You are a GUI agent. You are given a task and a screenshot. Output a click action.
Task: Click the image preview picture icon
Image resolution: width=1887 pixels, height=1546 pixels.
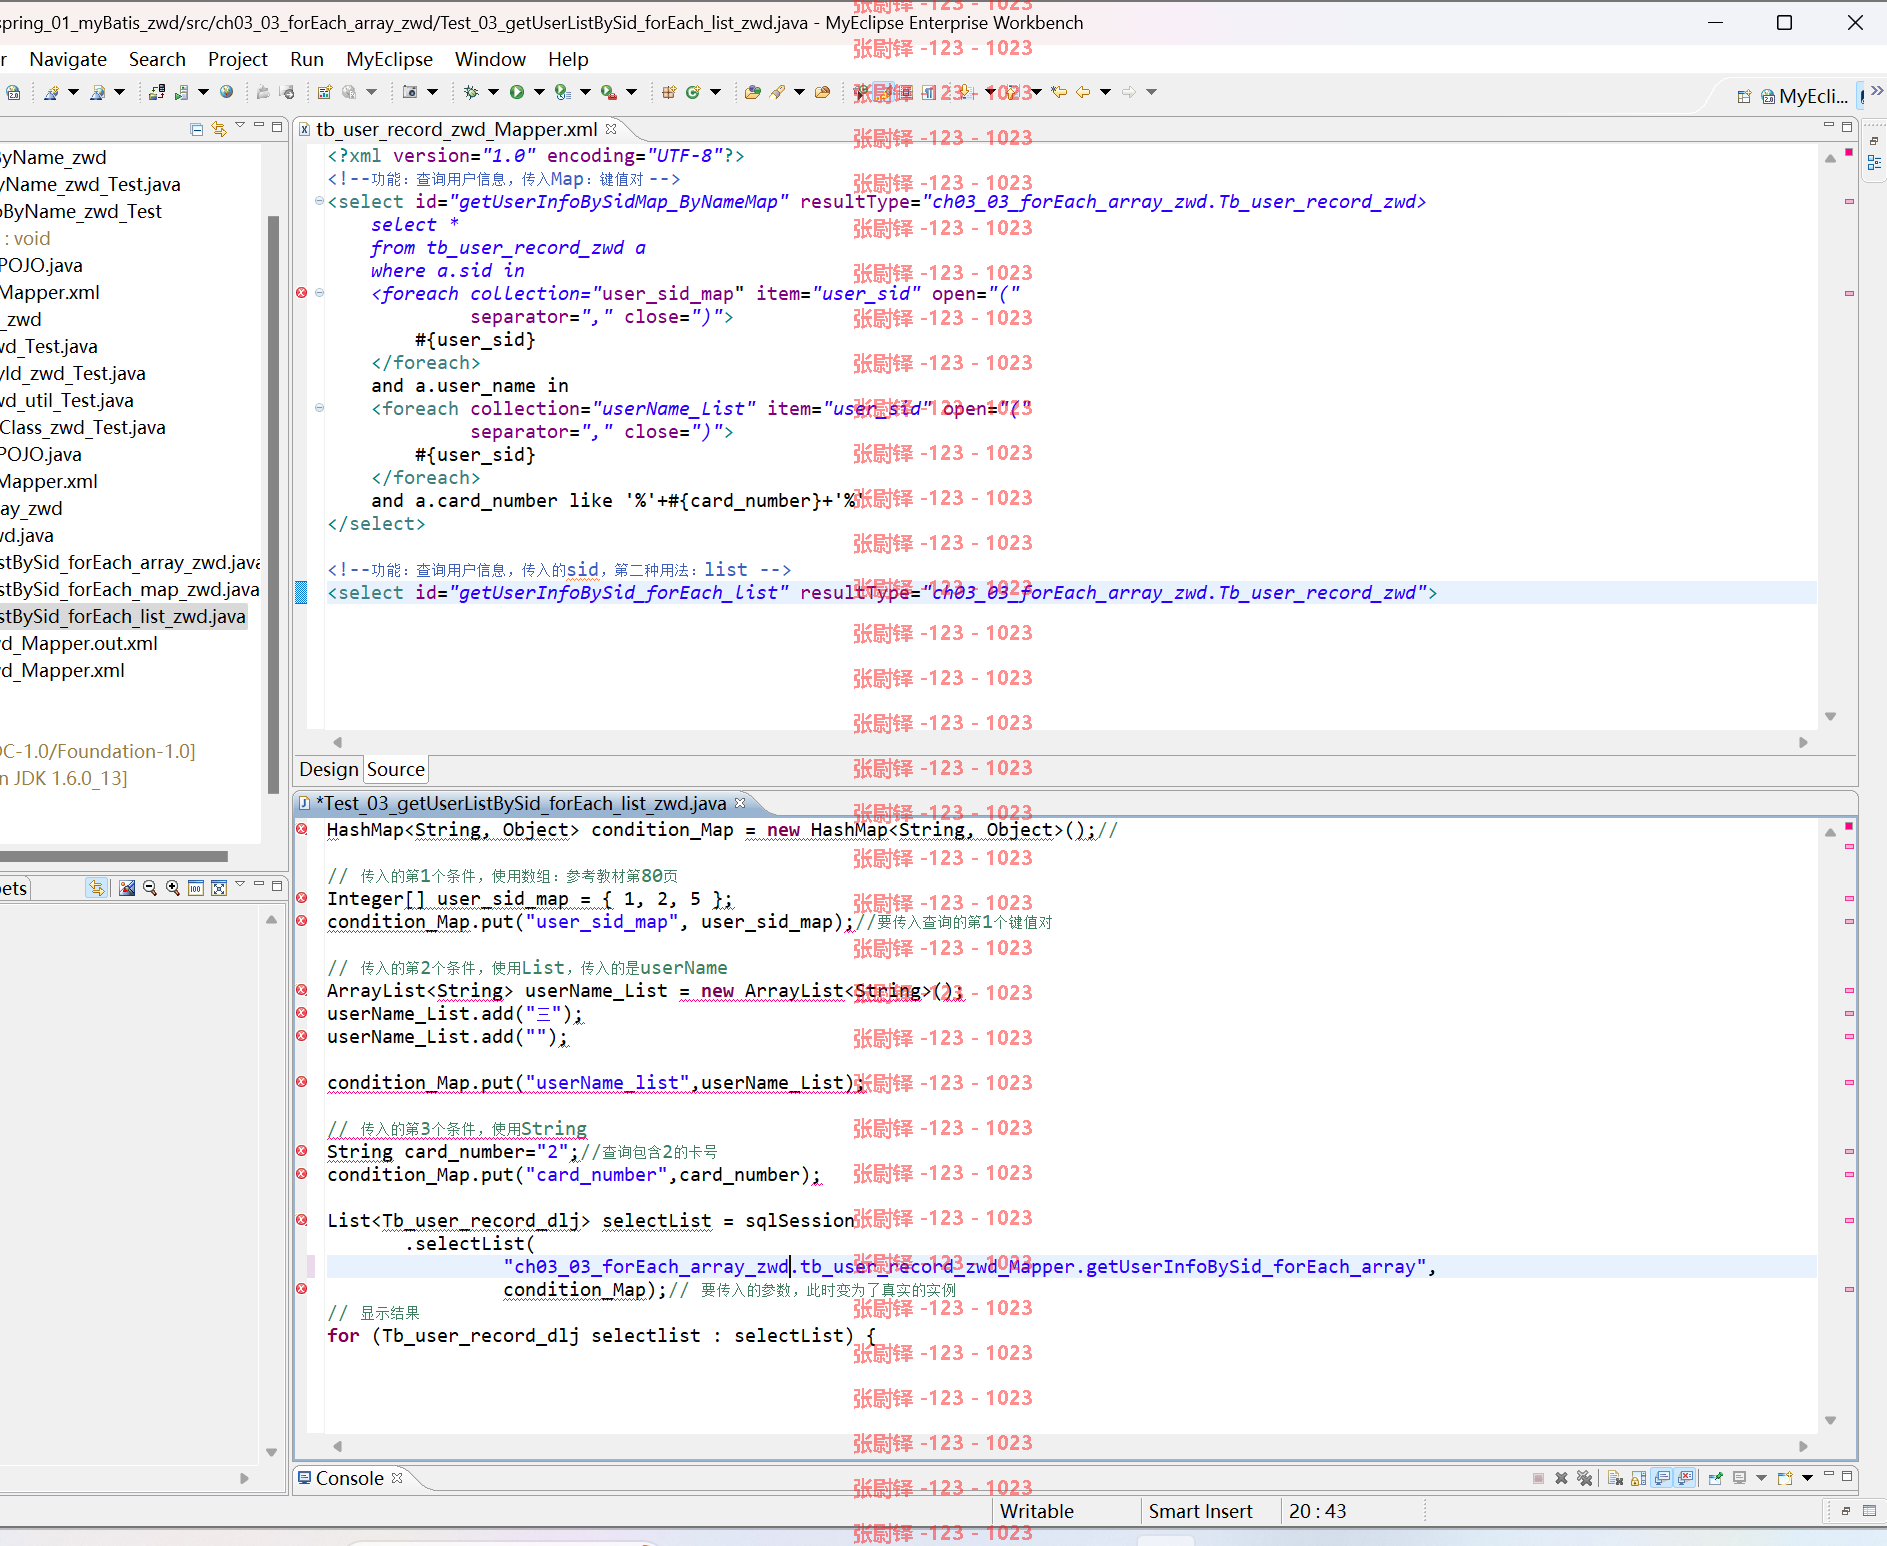127,888
